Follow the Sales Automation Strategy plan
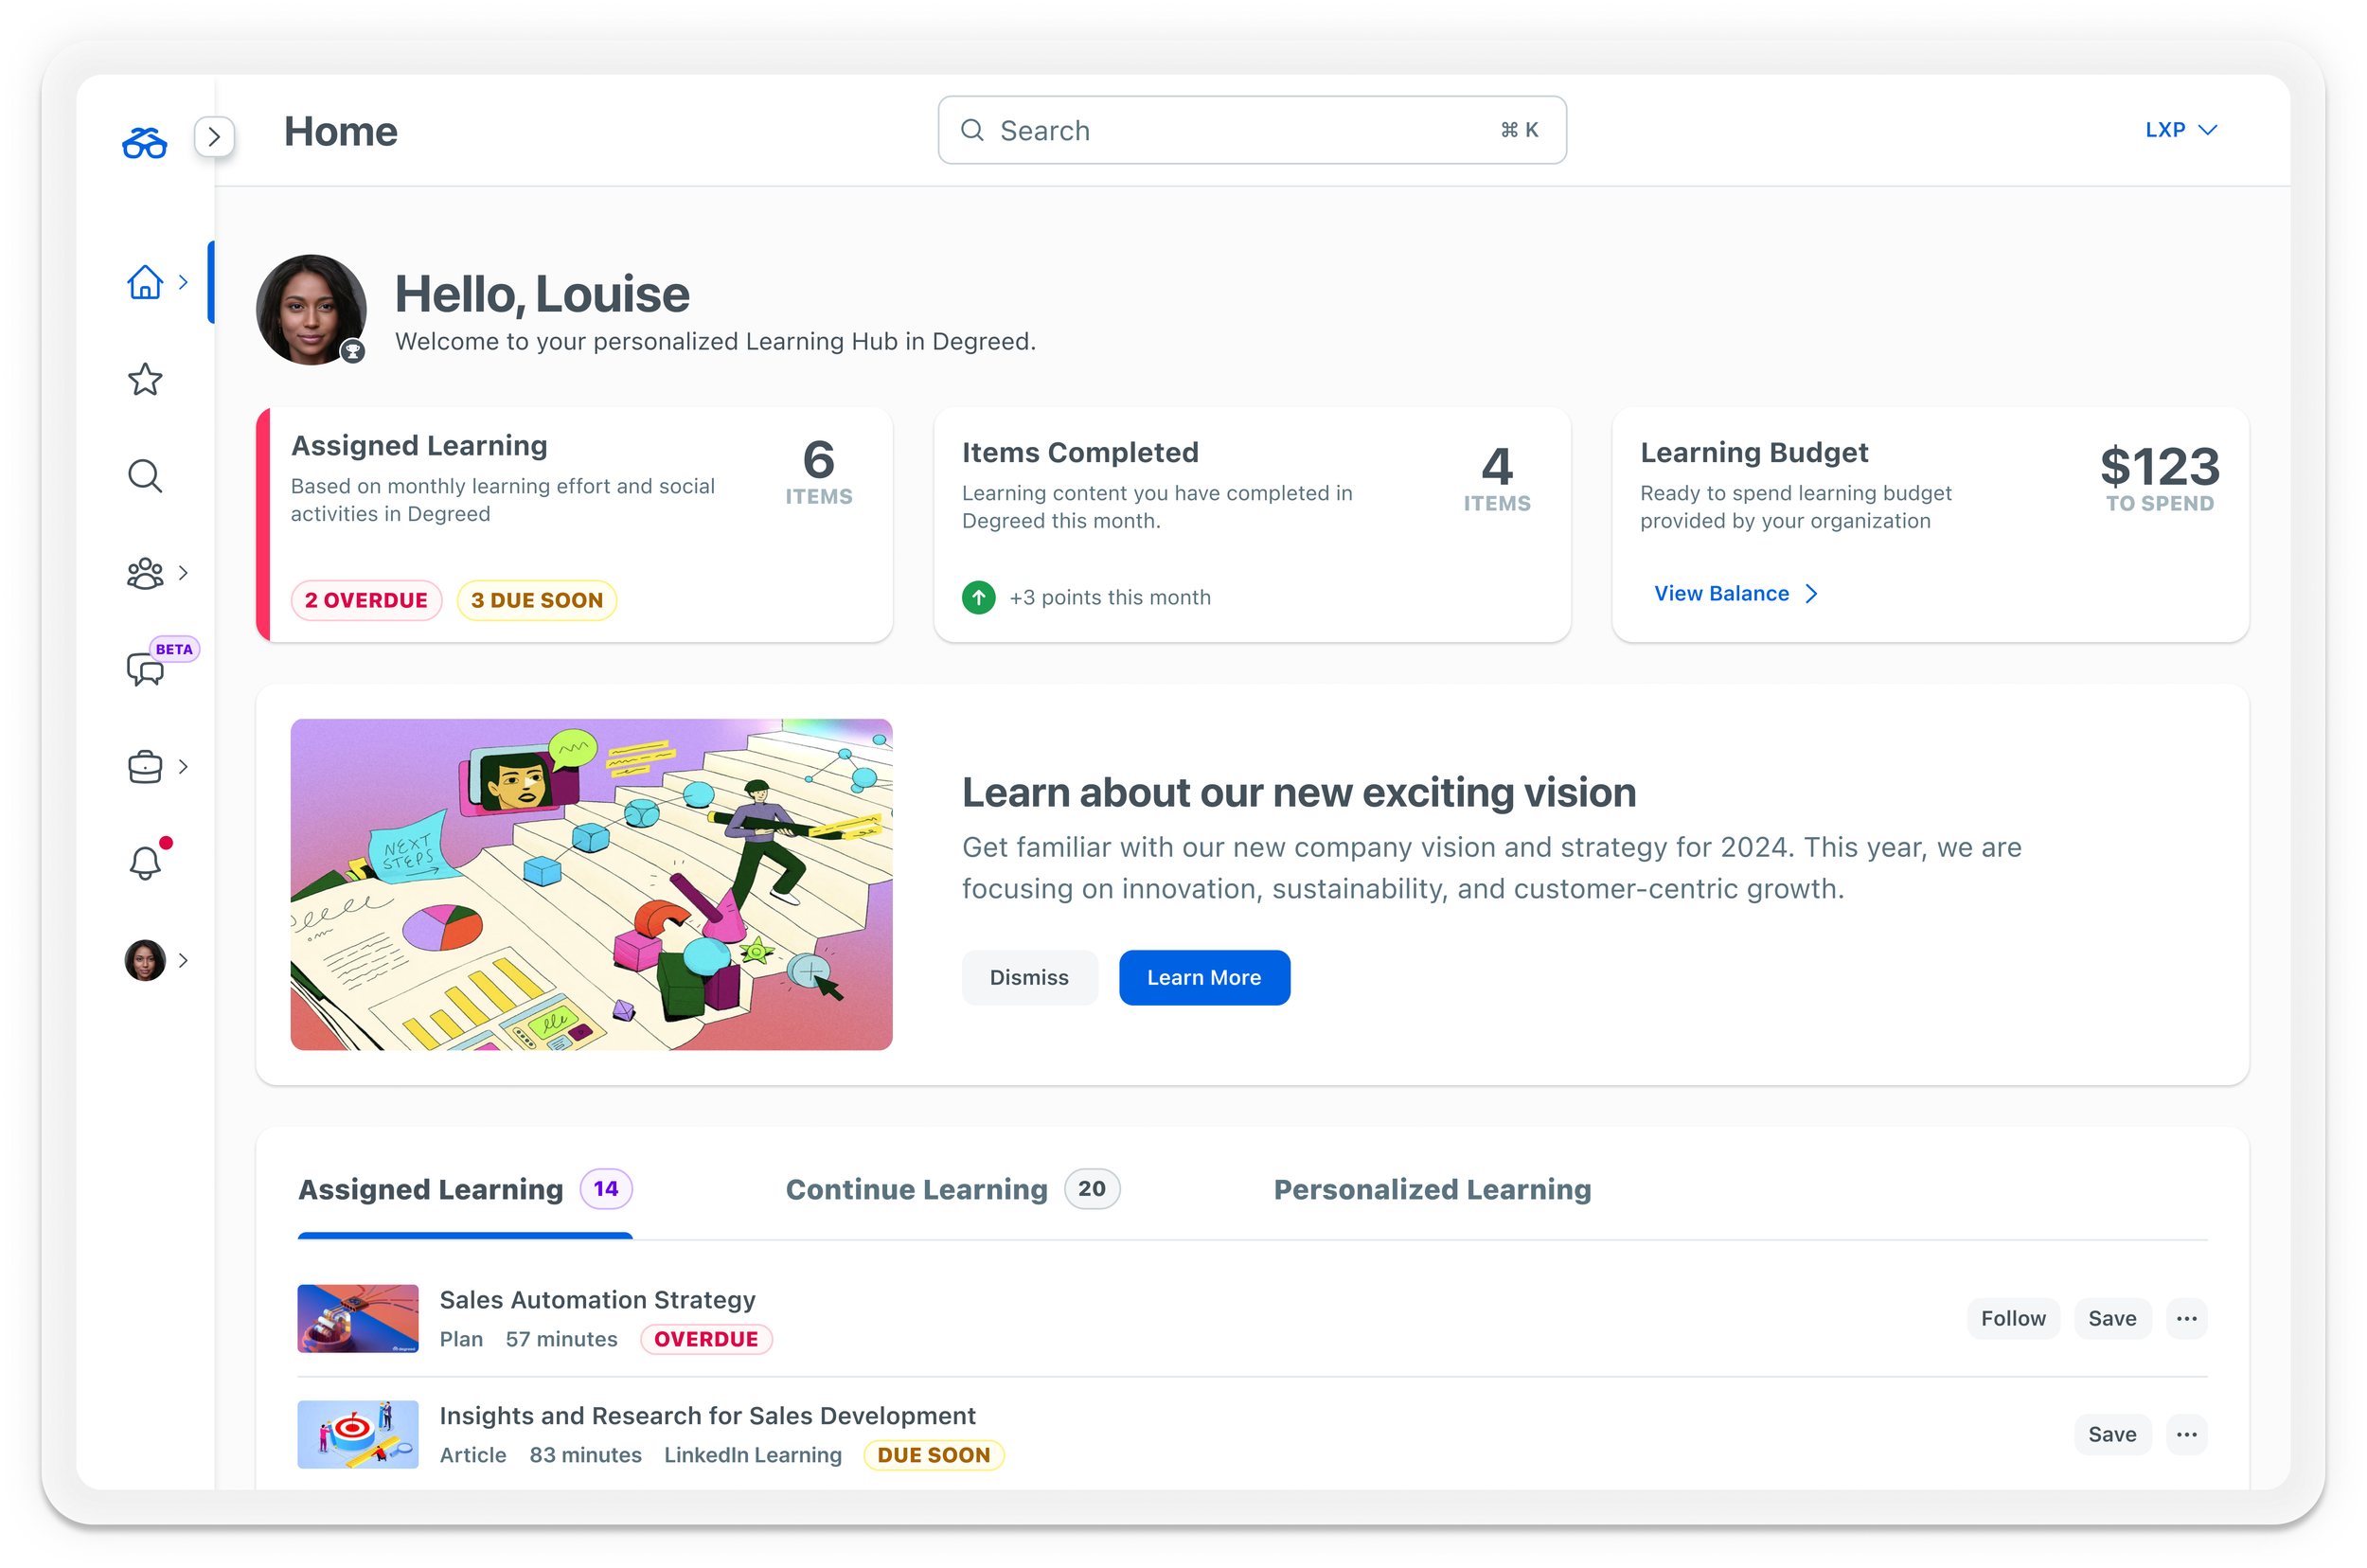Viewport: 2367px width, 1568px height. tap(2012, 1318)
